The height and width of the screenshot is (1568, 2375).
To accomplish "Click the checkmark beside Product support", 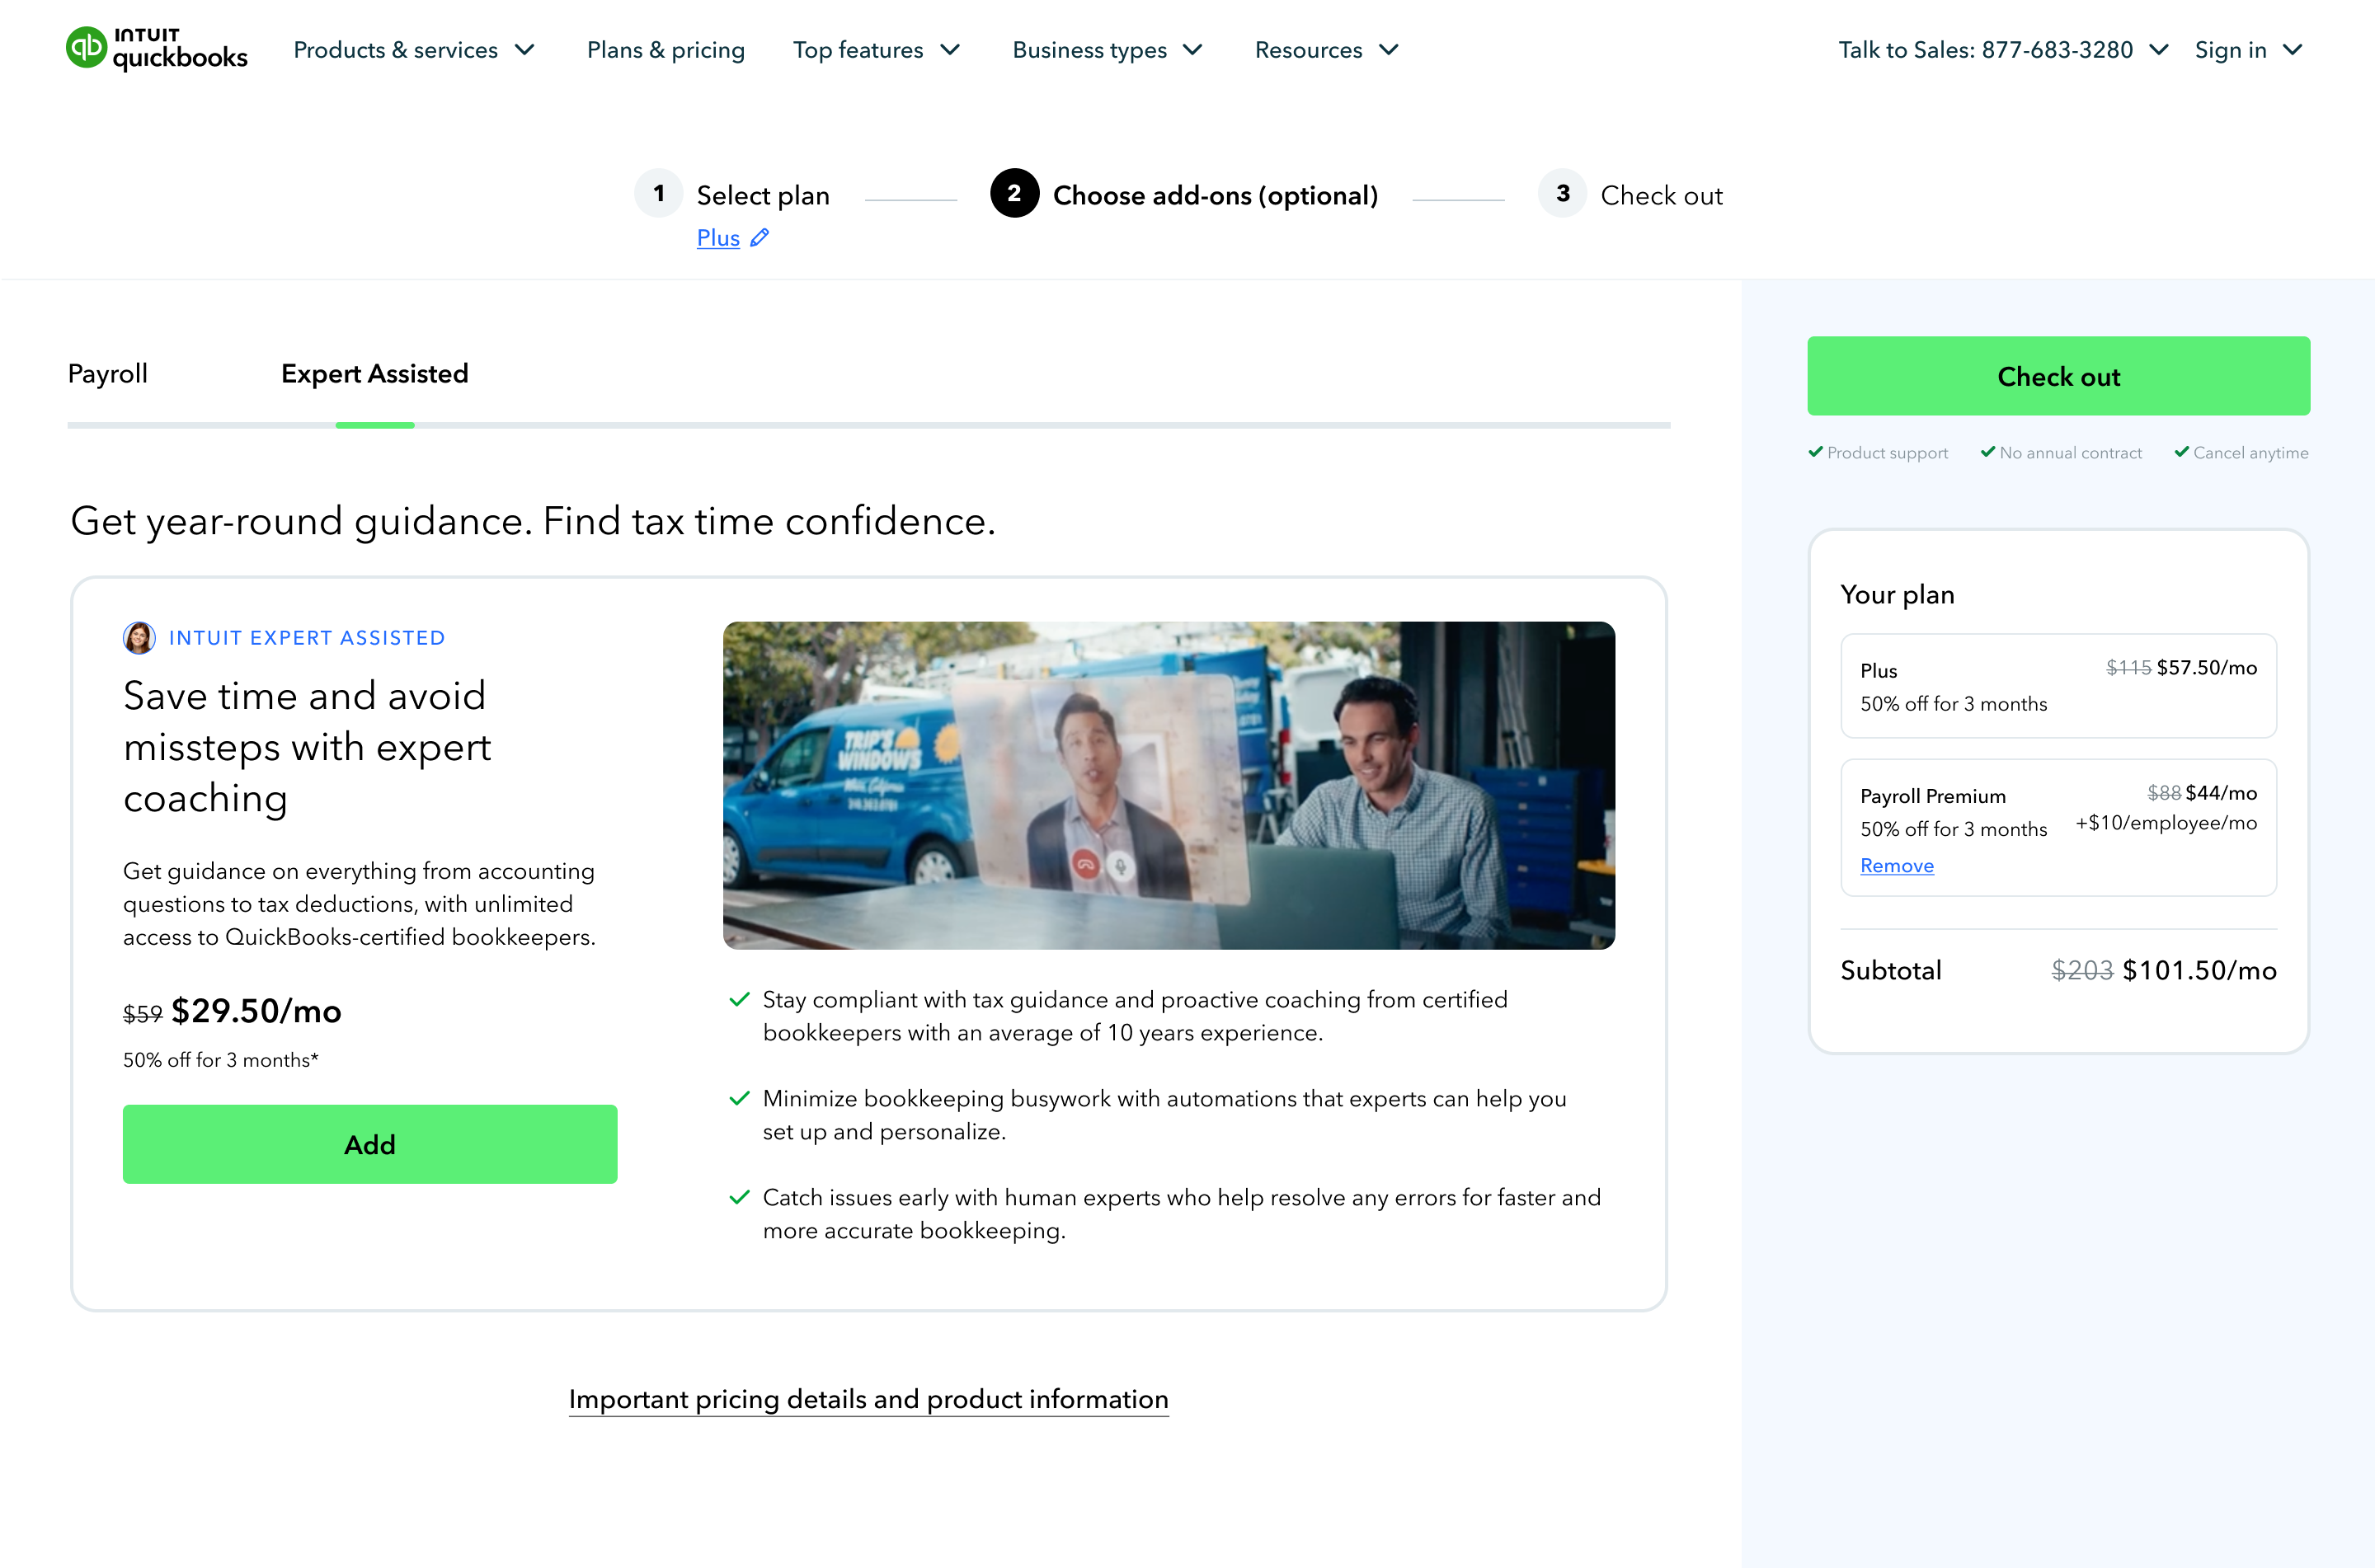I will tap(1815, 452).
